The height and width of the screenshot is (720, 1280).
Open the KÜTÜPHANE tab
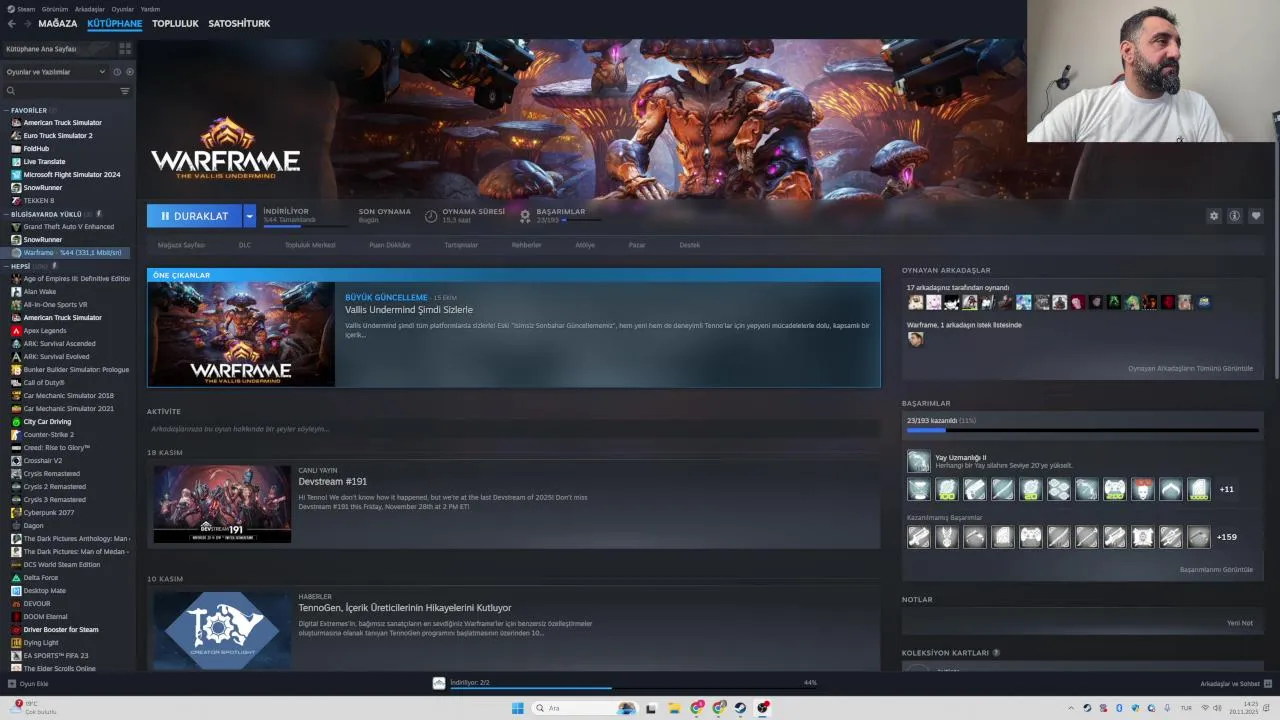[x=114, y=23]
